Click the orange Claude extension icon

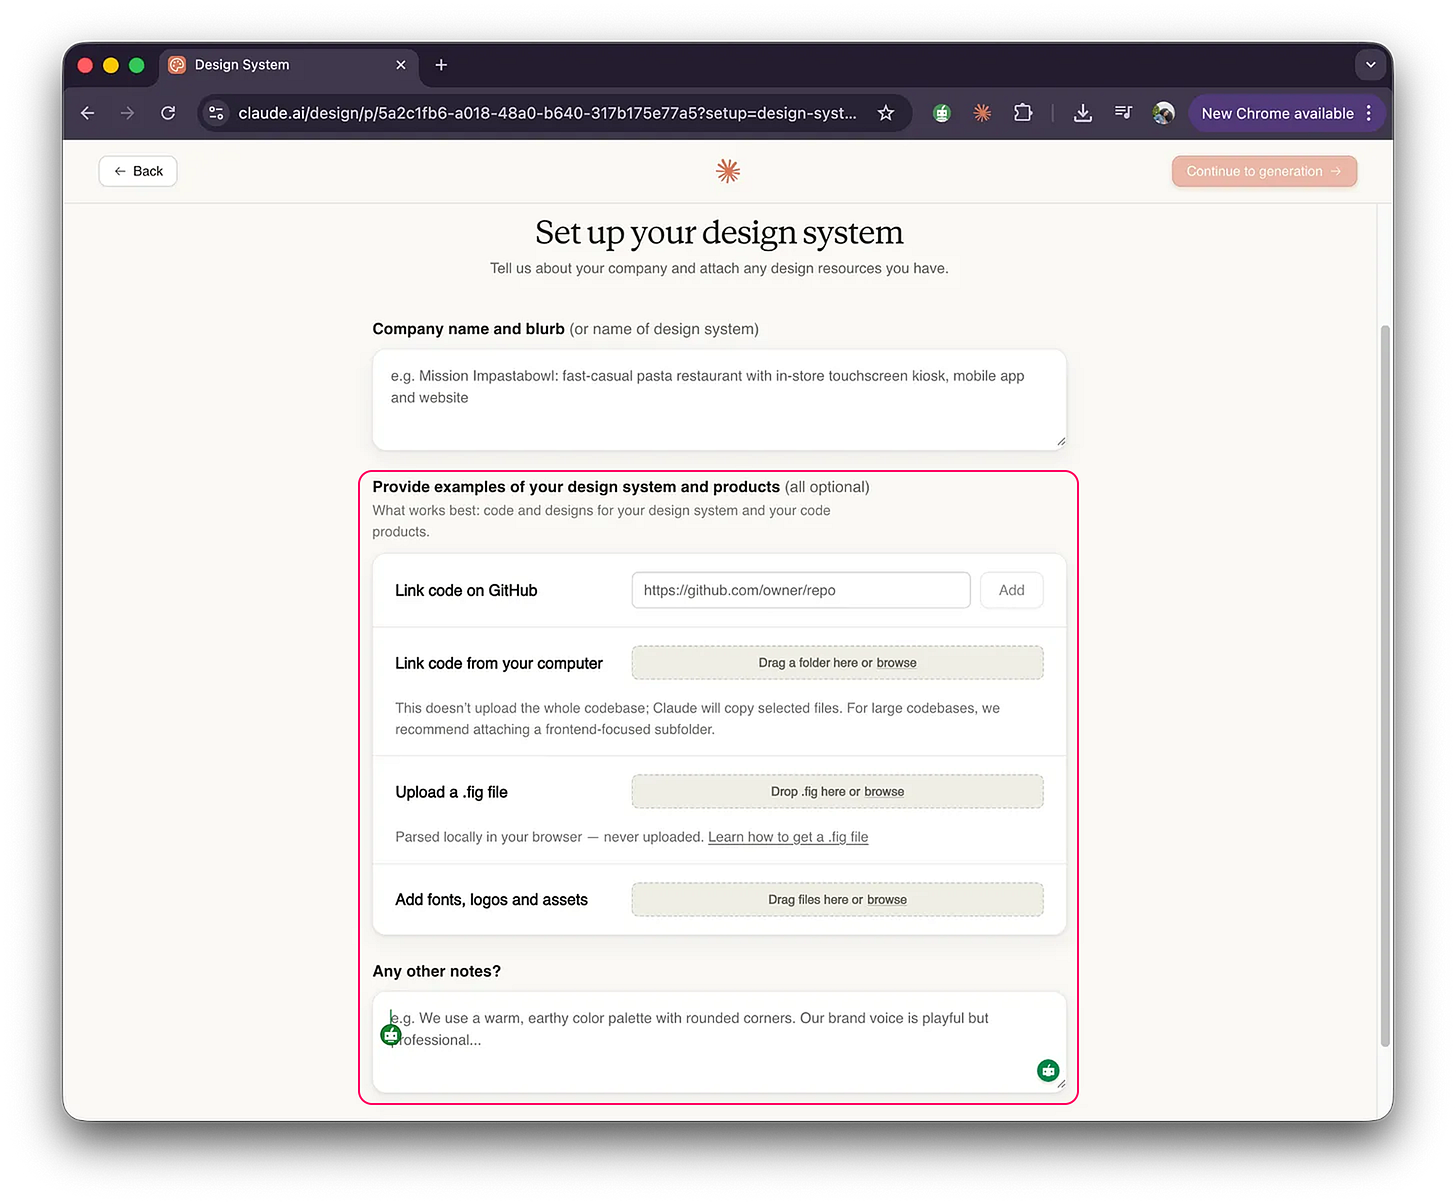pyautogui.click(x=982, y=113)
